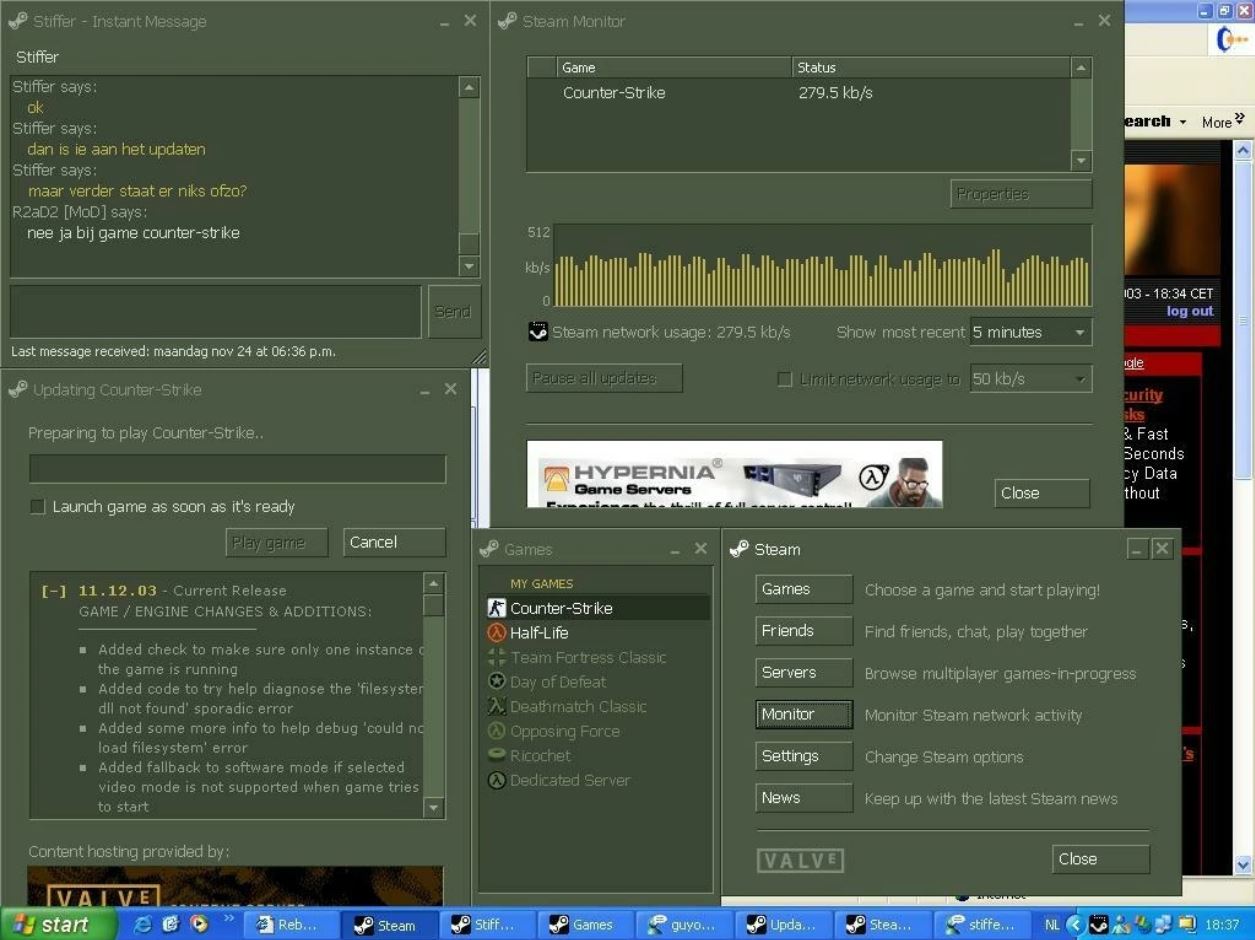Viewport: 1255px width, 940px height.
Task: Click the log out link in browser
Action: 1189,311
